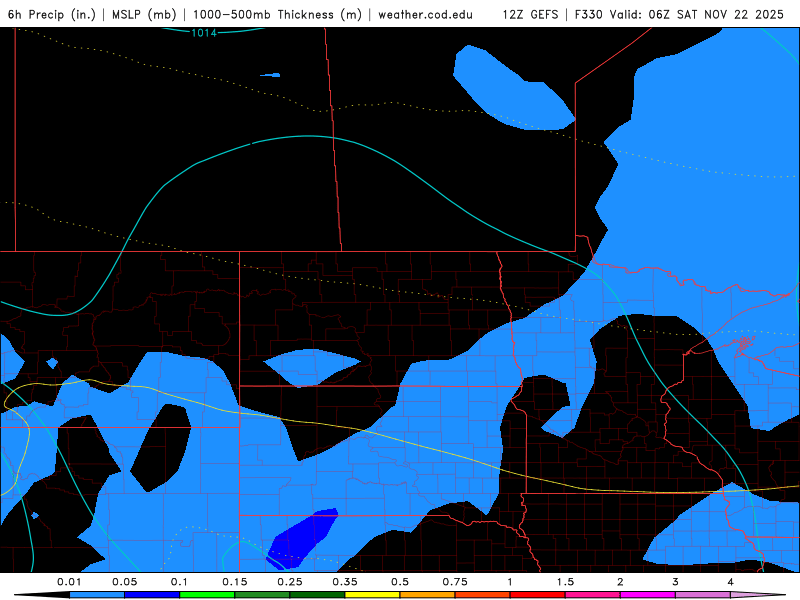Click the bright green 0.1–0.15 legend swatch
This screenshot has width=800, height=600.
pyautogui.click(x=207, y=595)
